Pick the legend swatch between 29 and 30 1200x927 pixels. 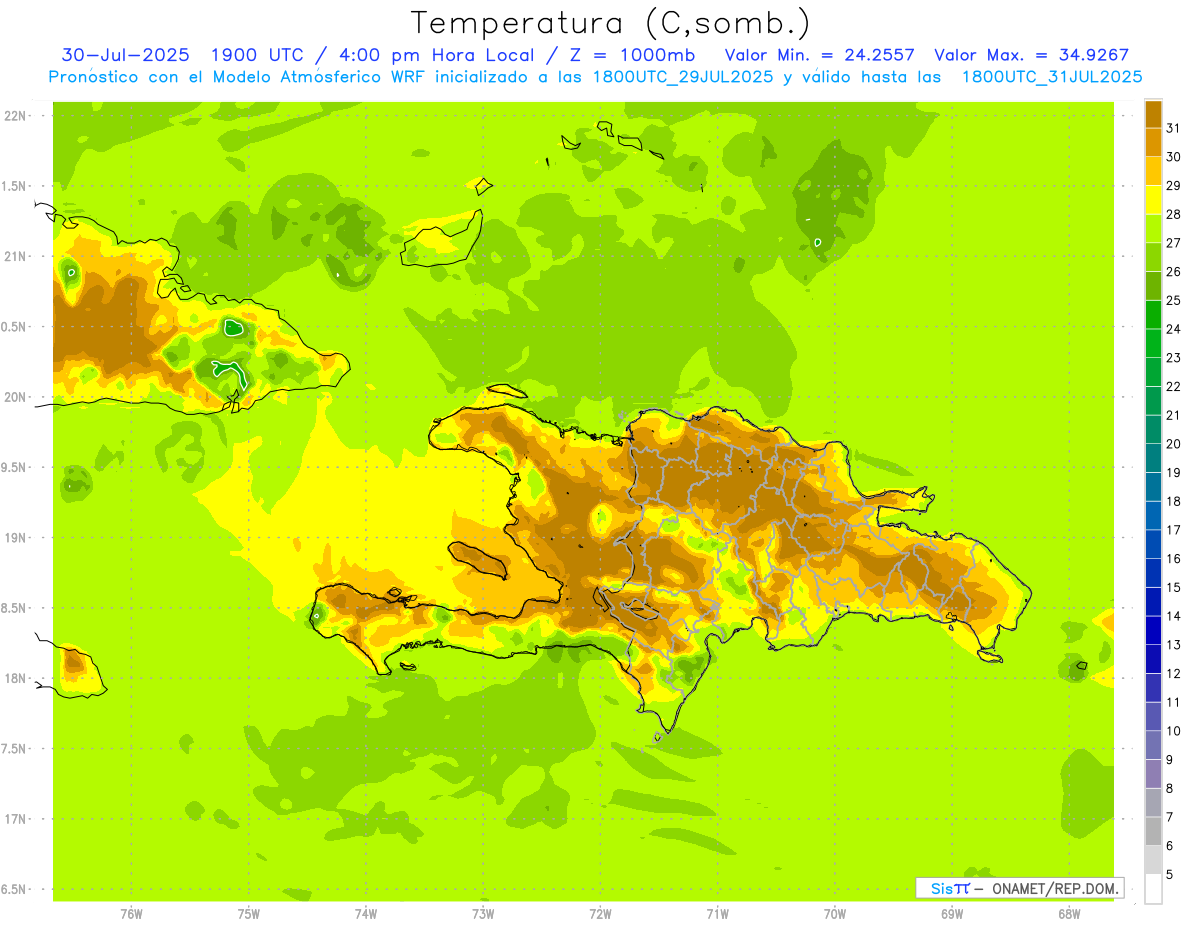click(1153, 171)
